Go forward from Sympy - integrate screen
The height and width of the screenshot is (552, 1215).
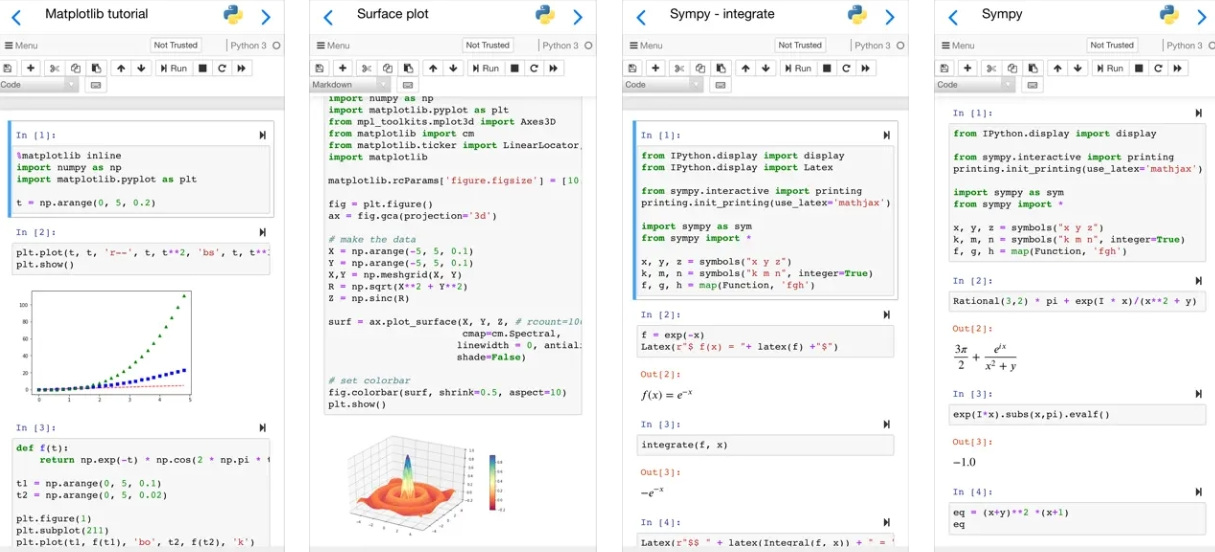pyautogui.click(x=889, y=16)
